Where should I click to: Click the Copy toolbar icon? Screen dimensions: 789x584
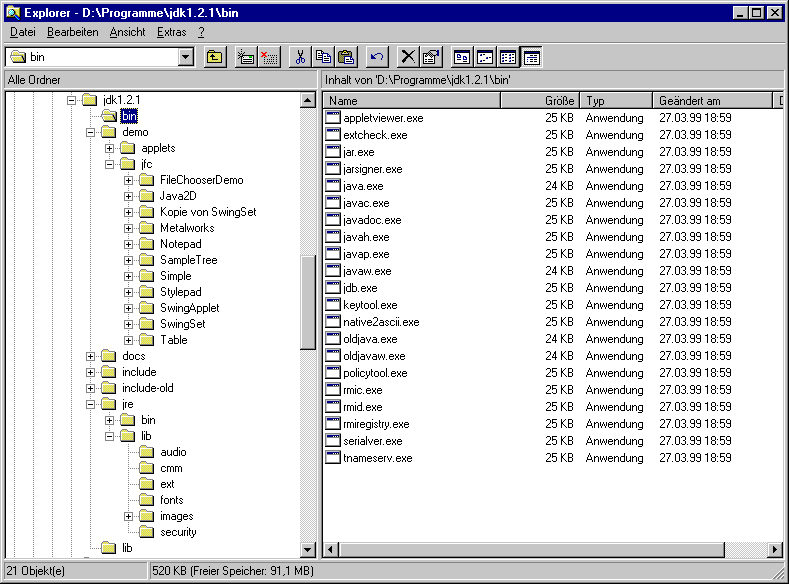[x=323, y=57]
